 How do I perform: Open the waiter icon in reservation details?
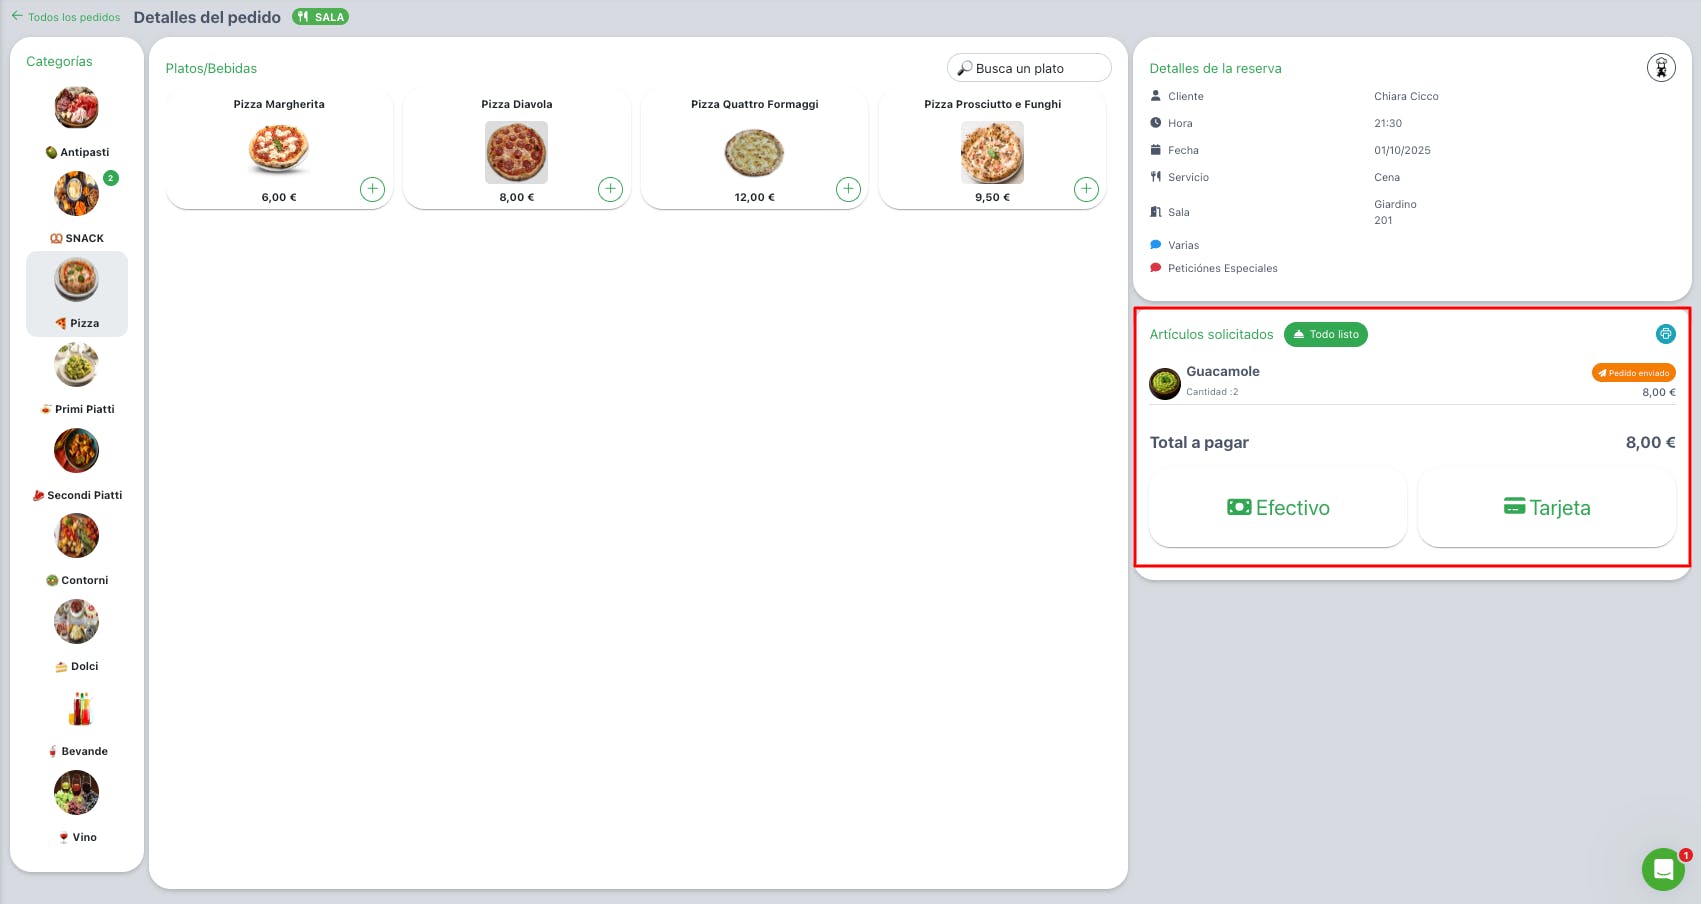point(1661,68)
